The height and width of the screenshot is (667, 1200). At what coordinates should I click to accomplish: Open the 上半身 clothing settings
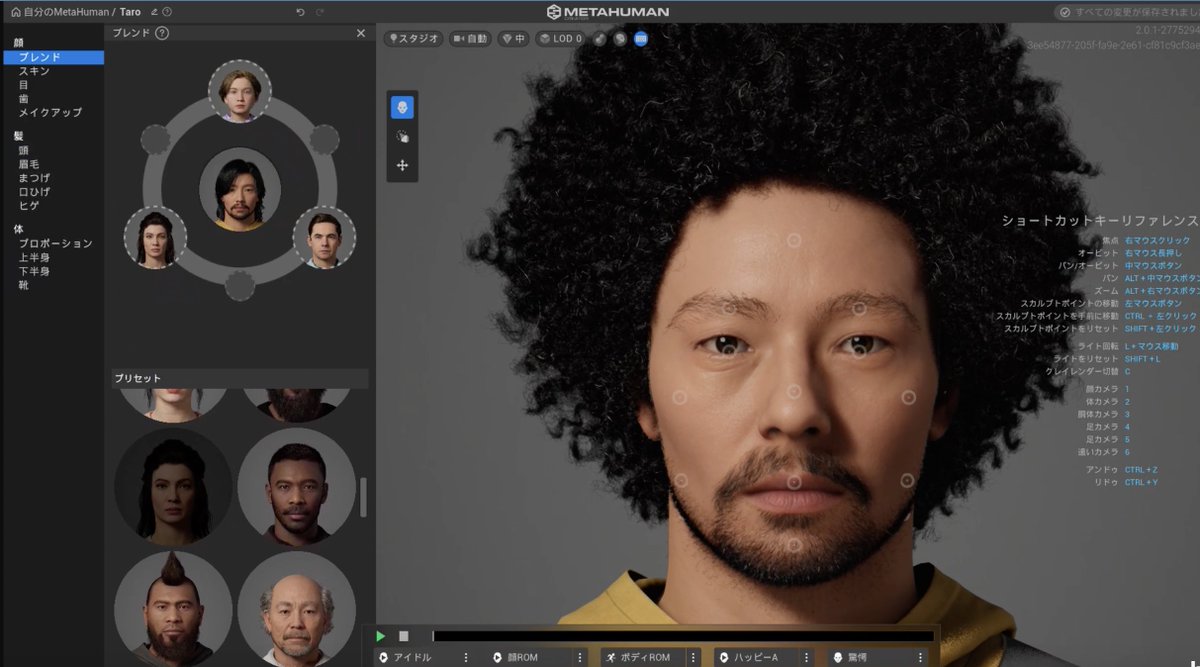point(34,257)
